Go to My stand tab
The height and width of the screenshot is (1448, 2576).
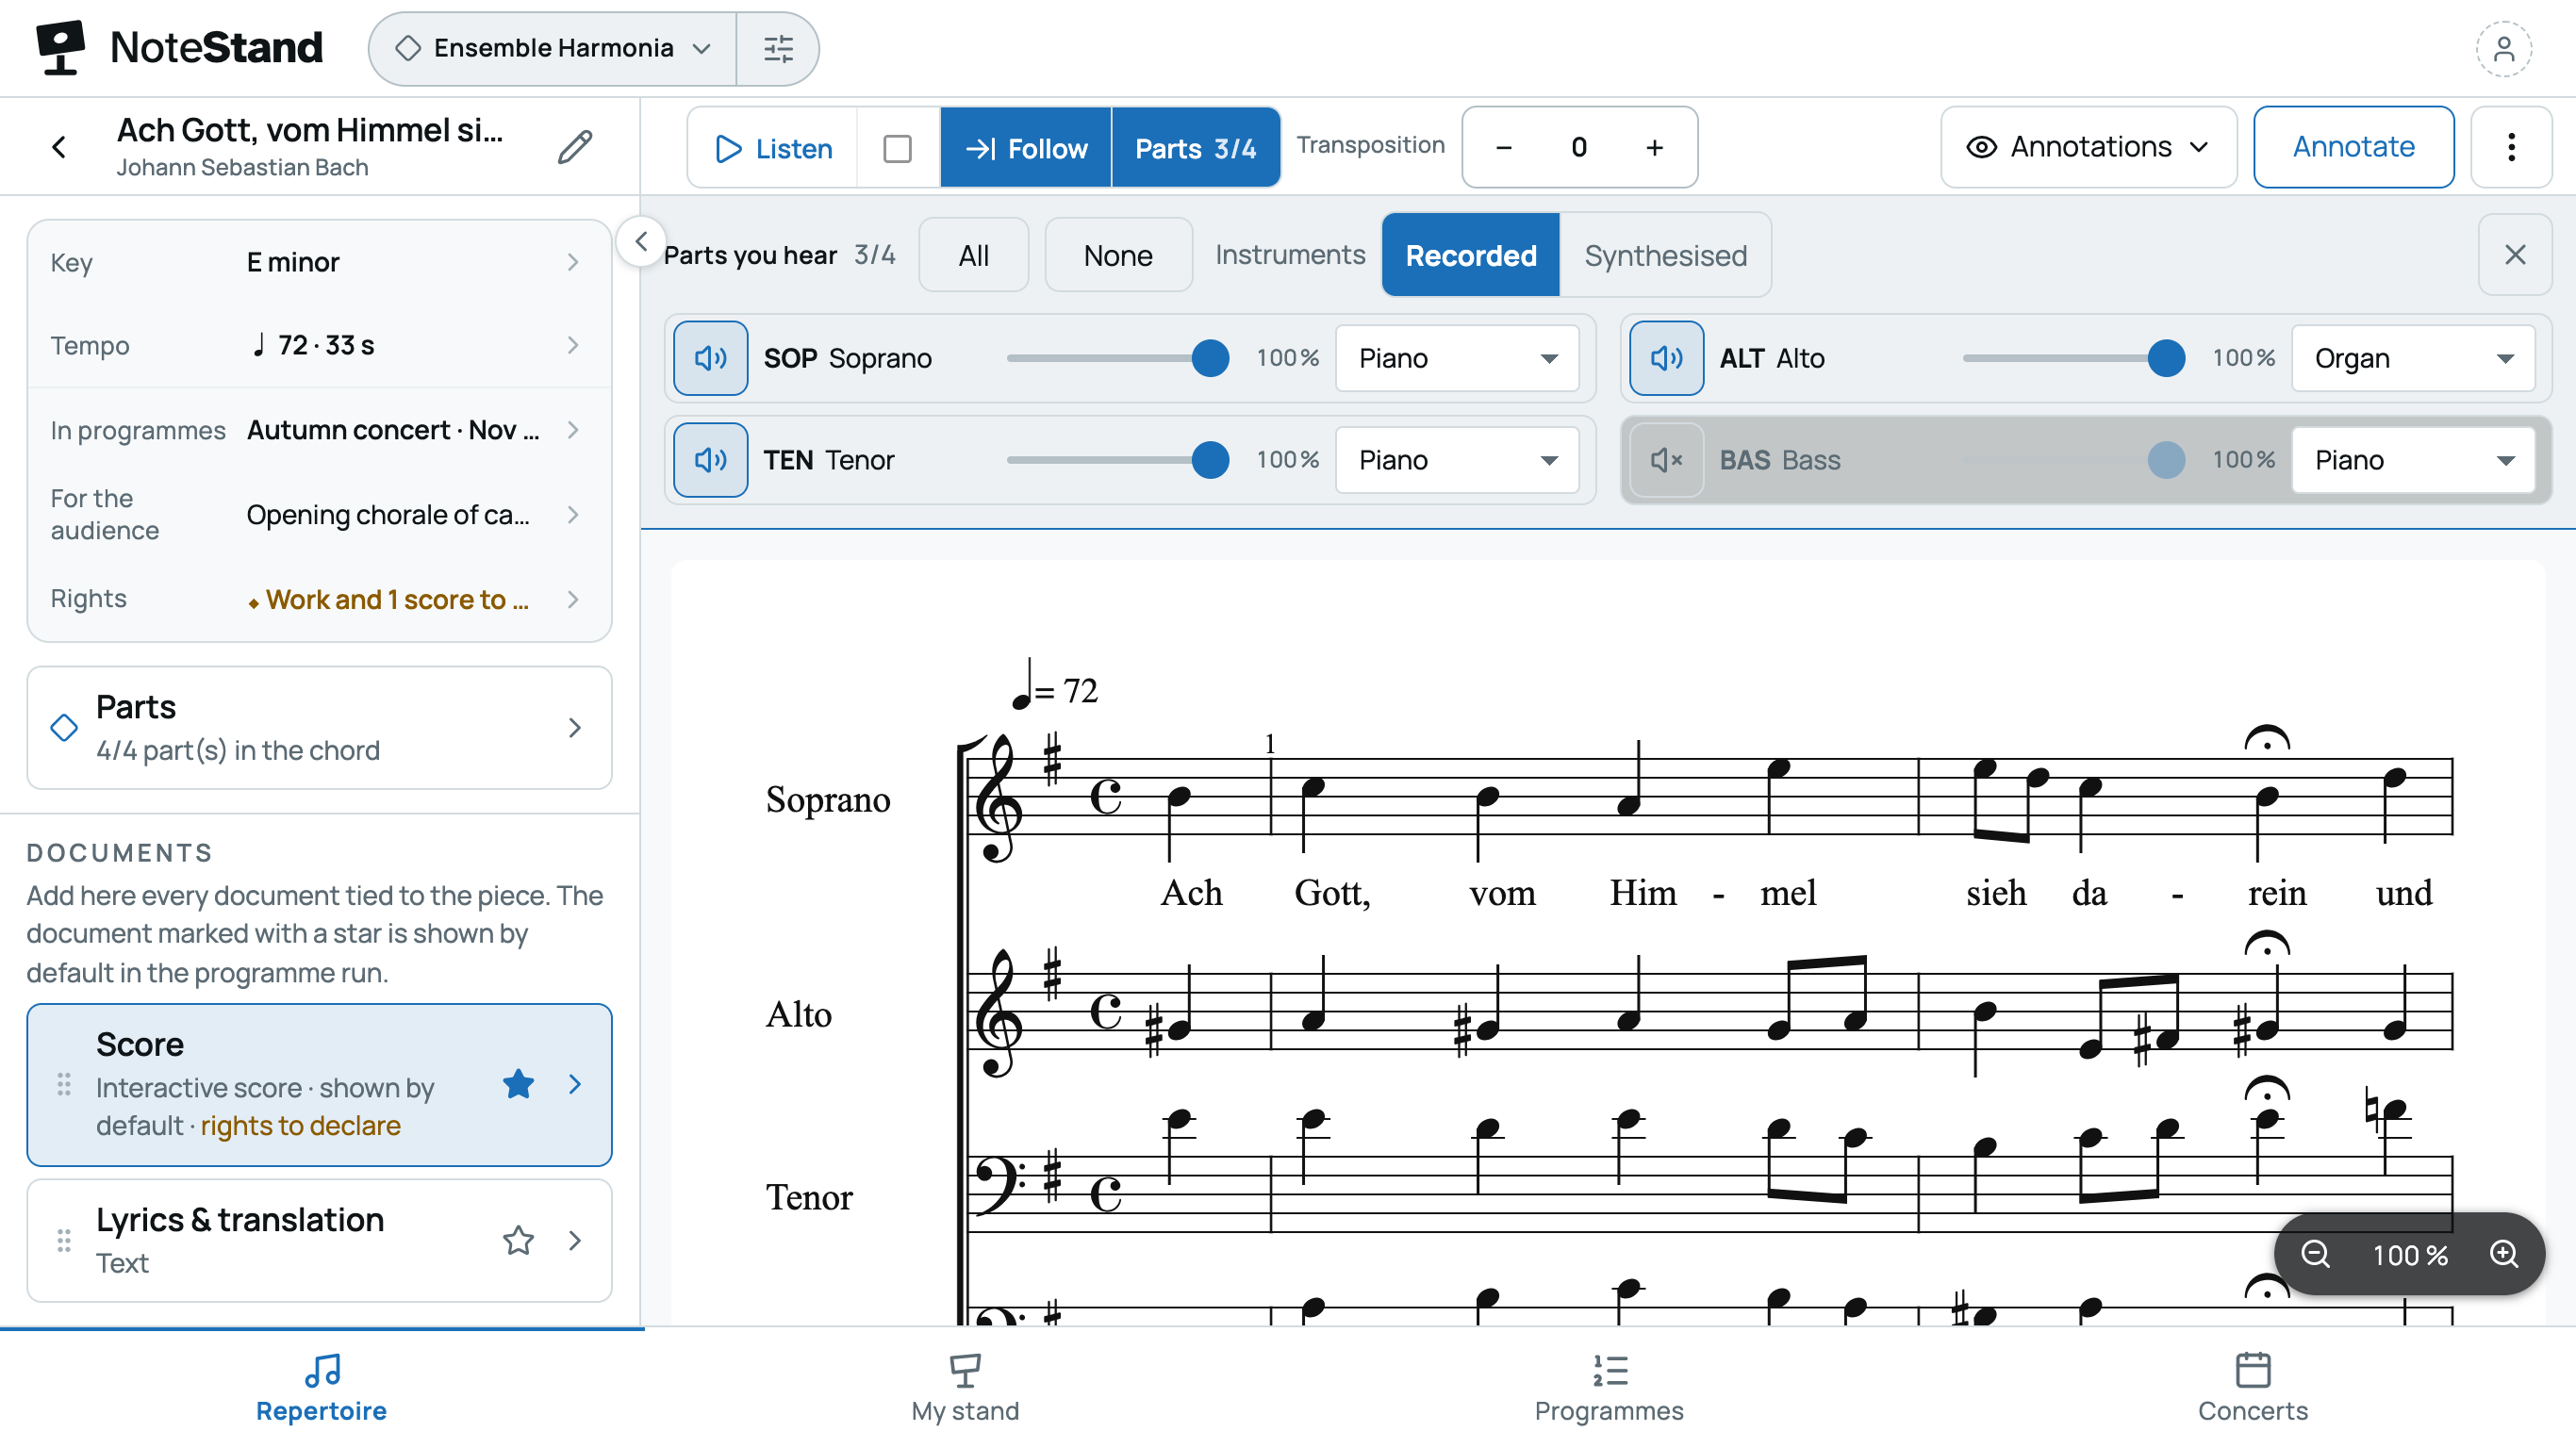click(965, 1388)
